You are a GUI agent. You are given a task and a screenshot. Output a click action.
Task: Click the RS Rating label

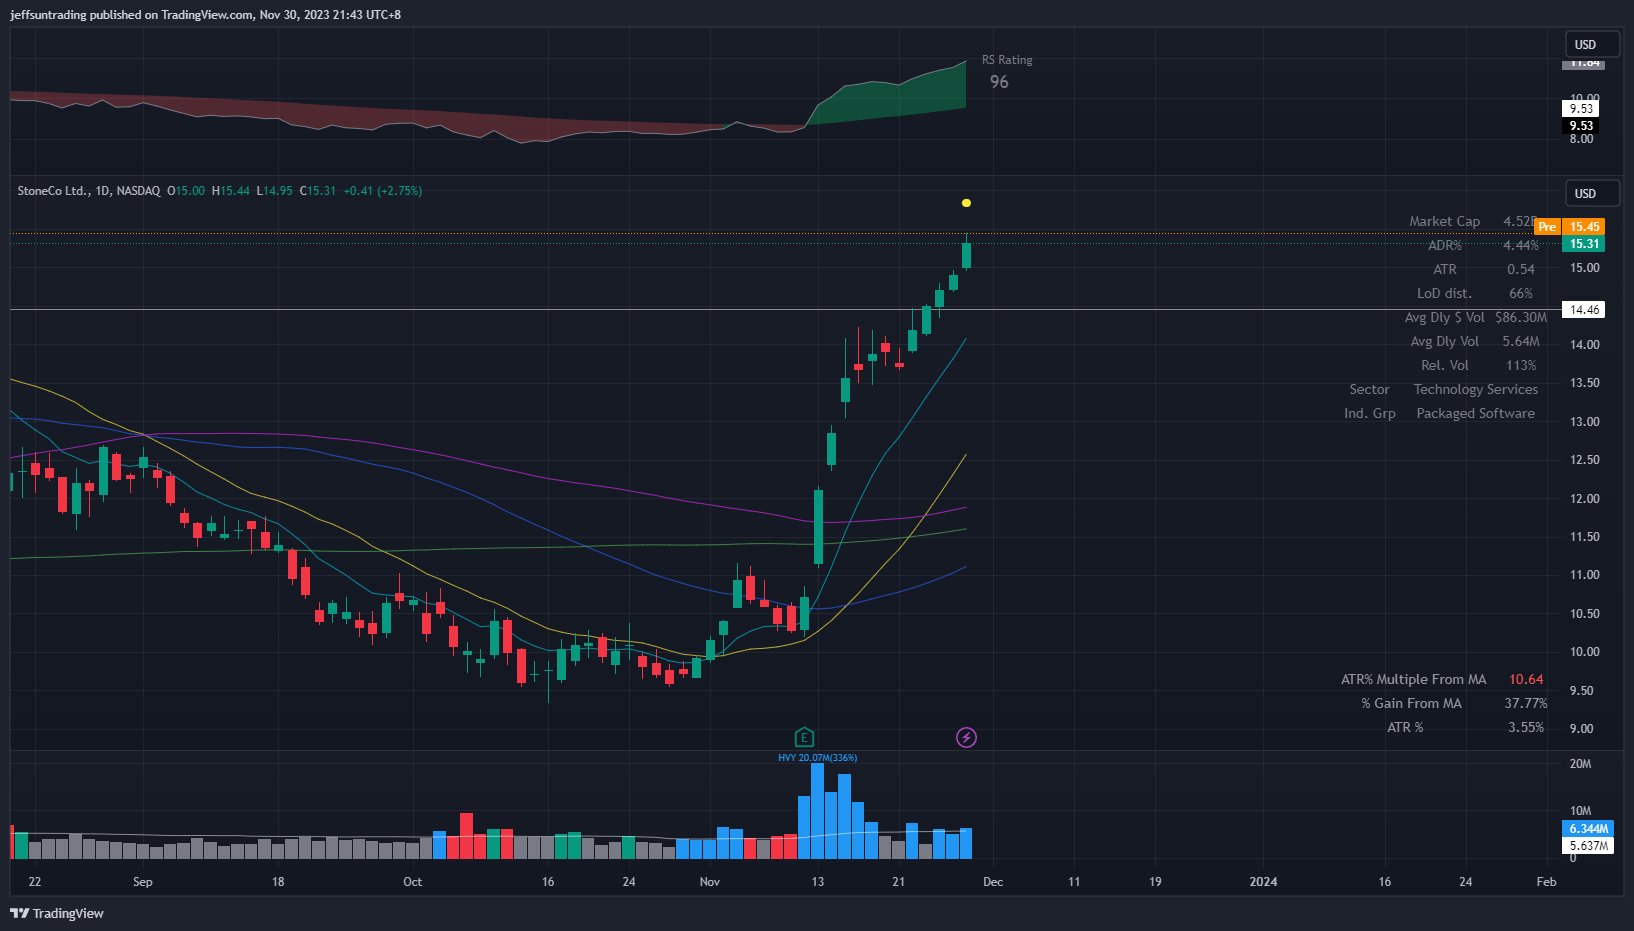(1007, 60)
